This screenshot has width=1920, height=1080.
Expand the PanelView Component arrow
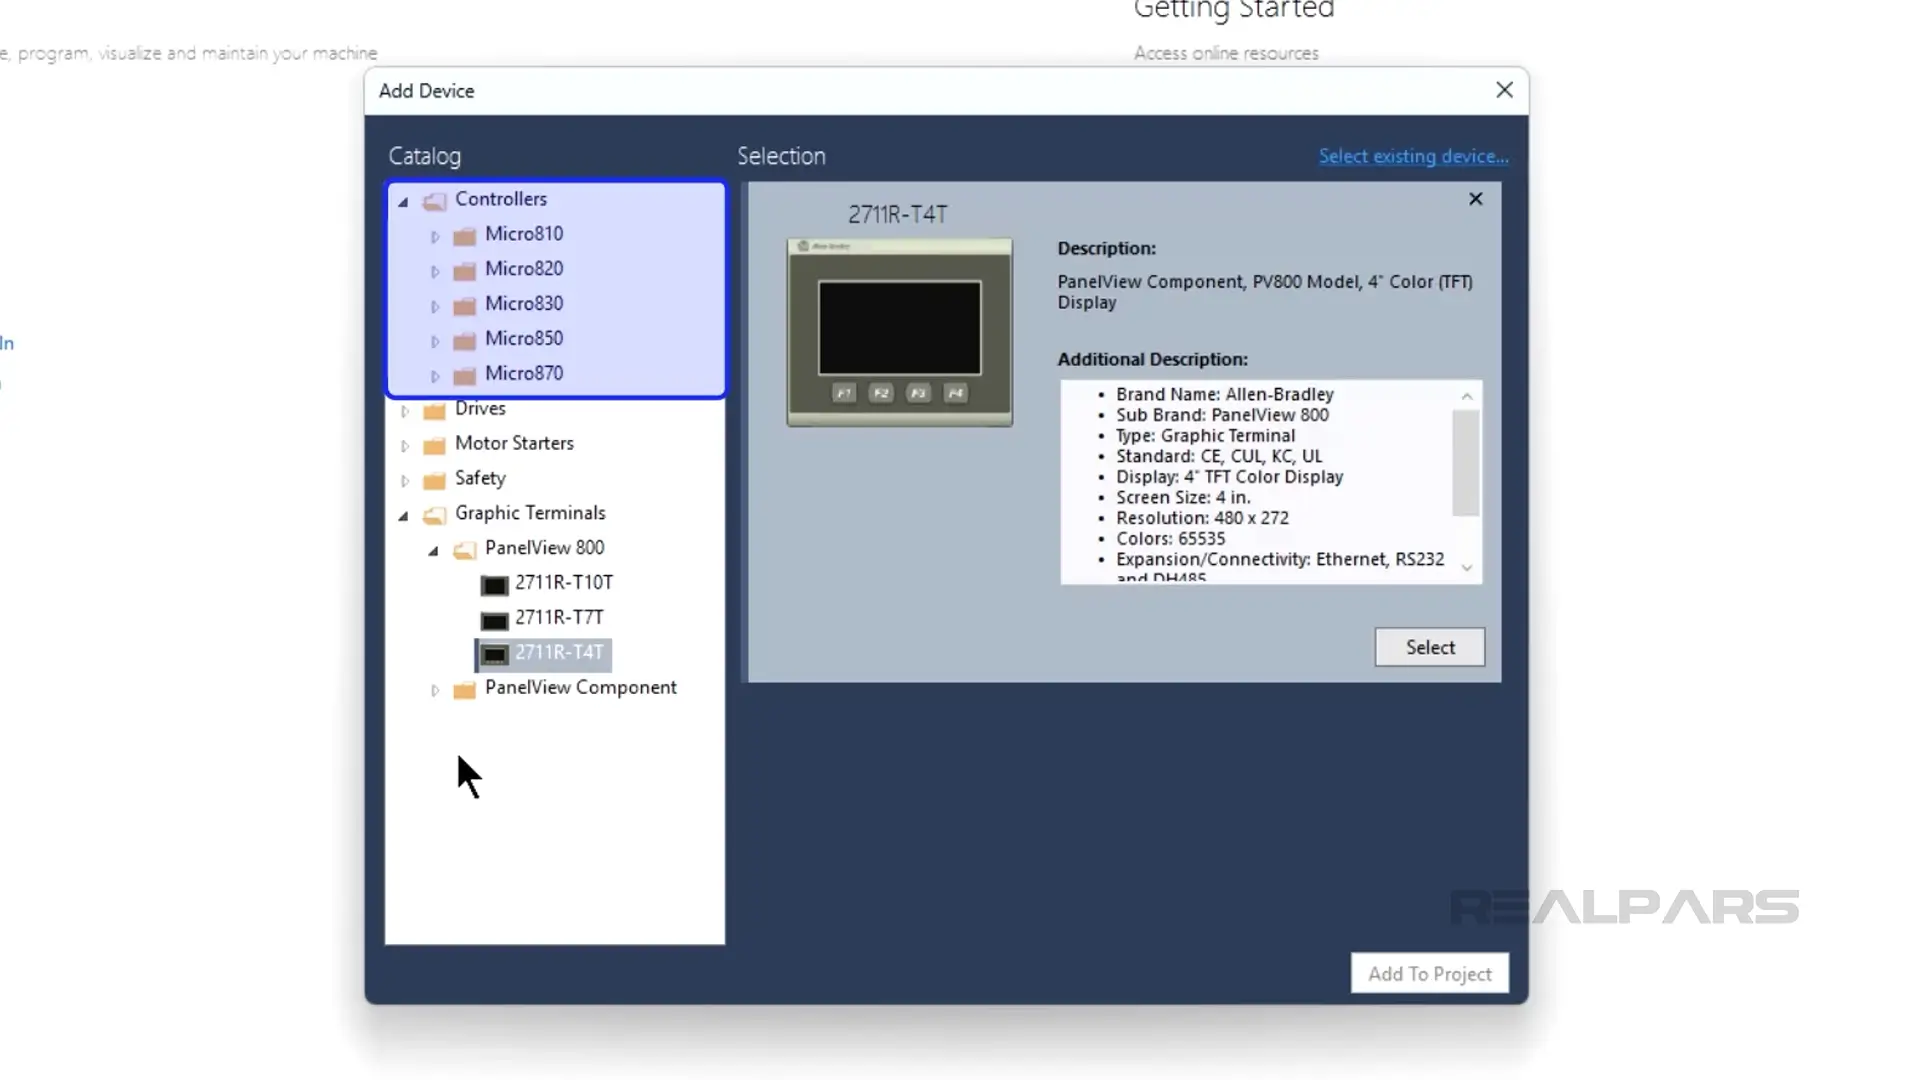pos(435,690)
